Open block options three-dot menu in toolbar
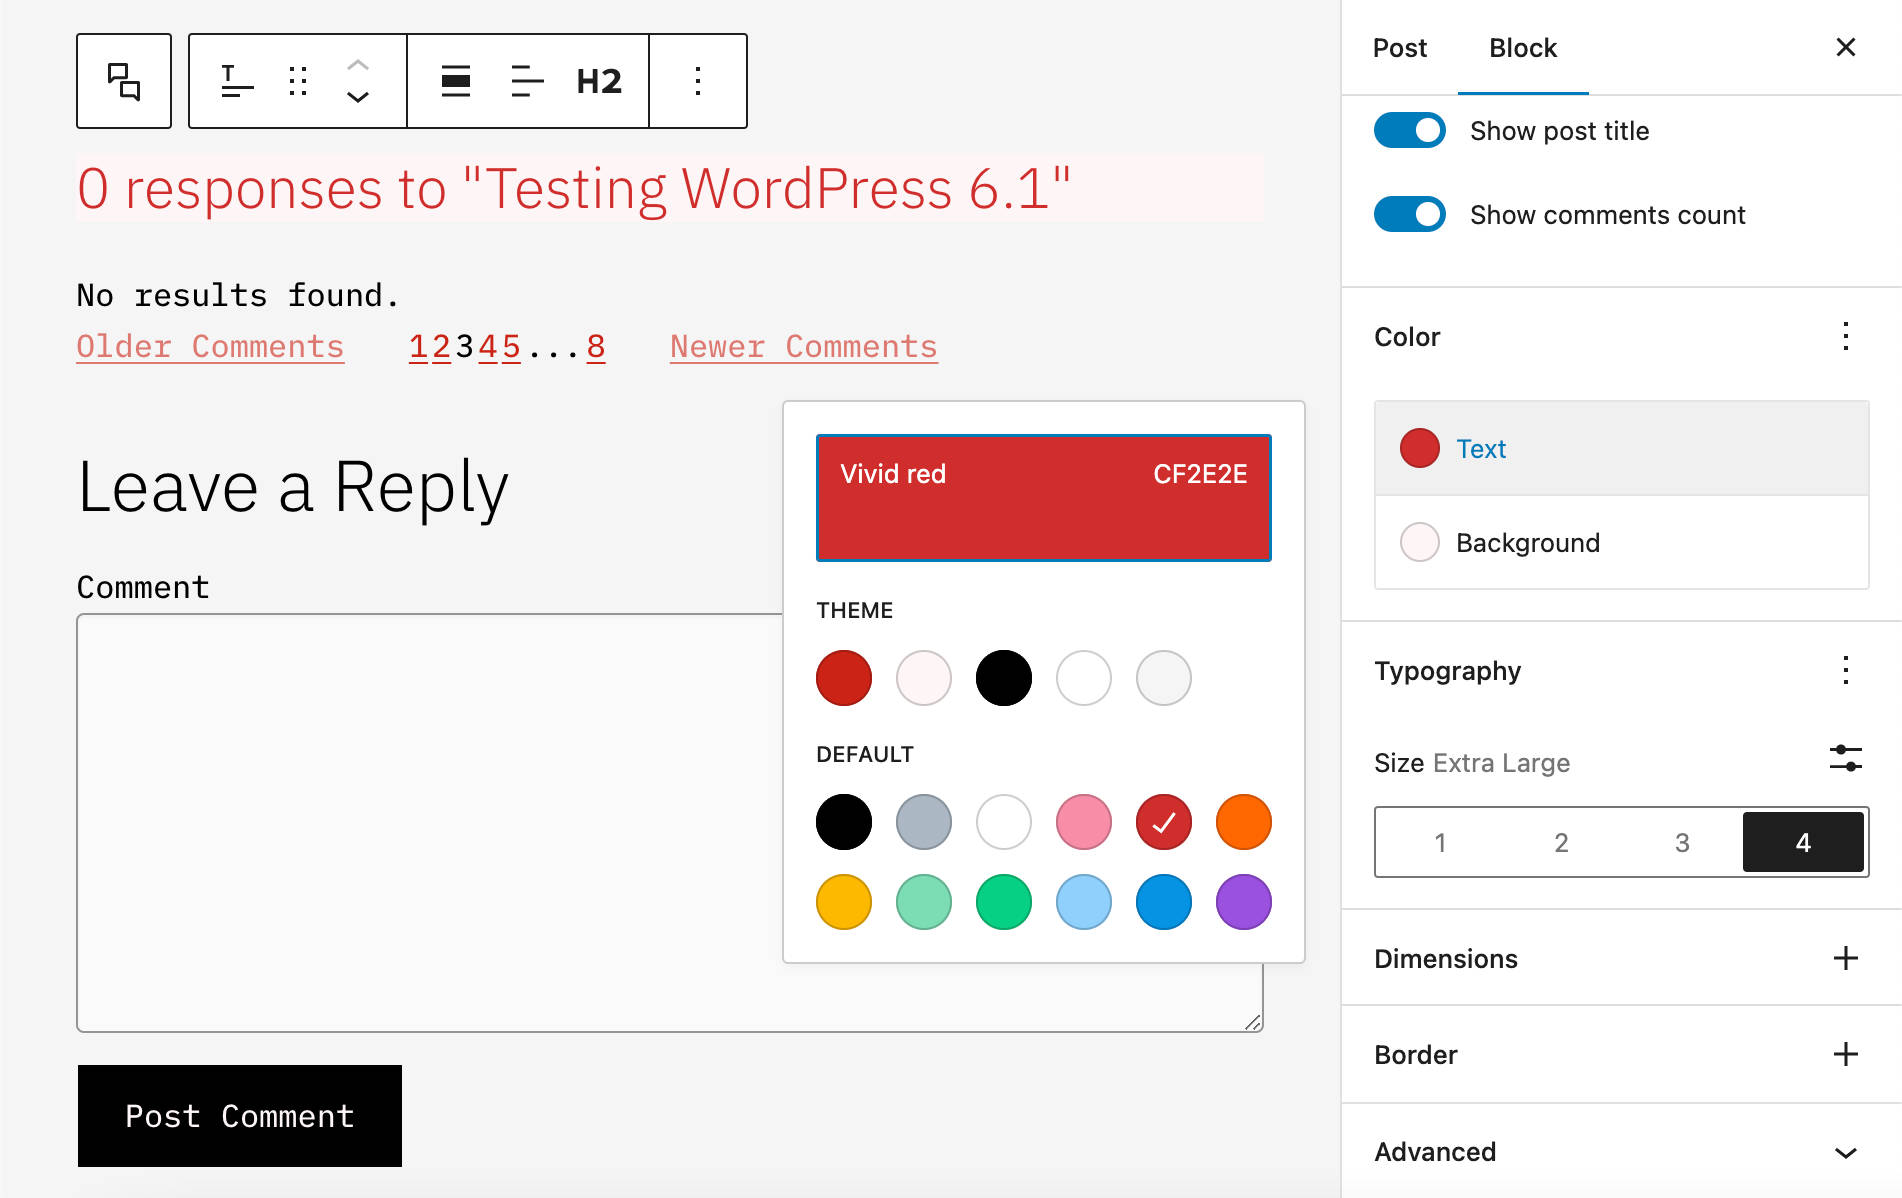The width and height of the screenshot is (1902, 1198). (x=698, y=81)
